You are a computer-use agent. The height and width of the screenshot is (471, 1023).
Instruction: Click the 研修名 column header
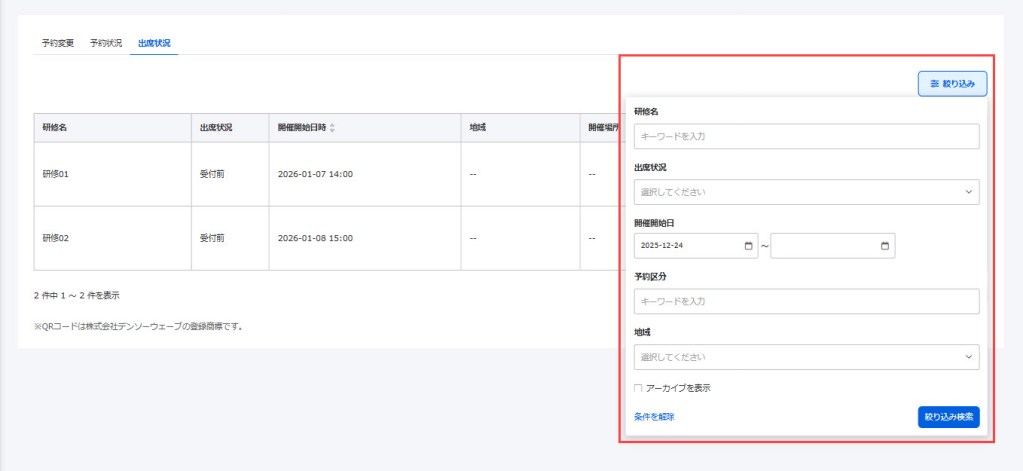(x=55, y=128)
